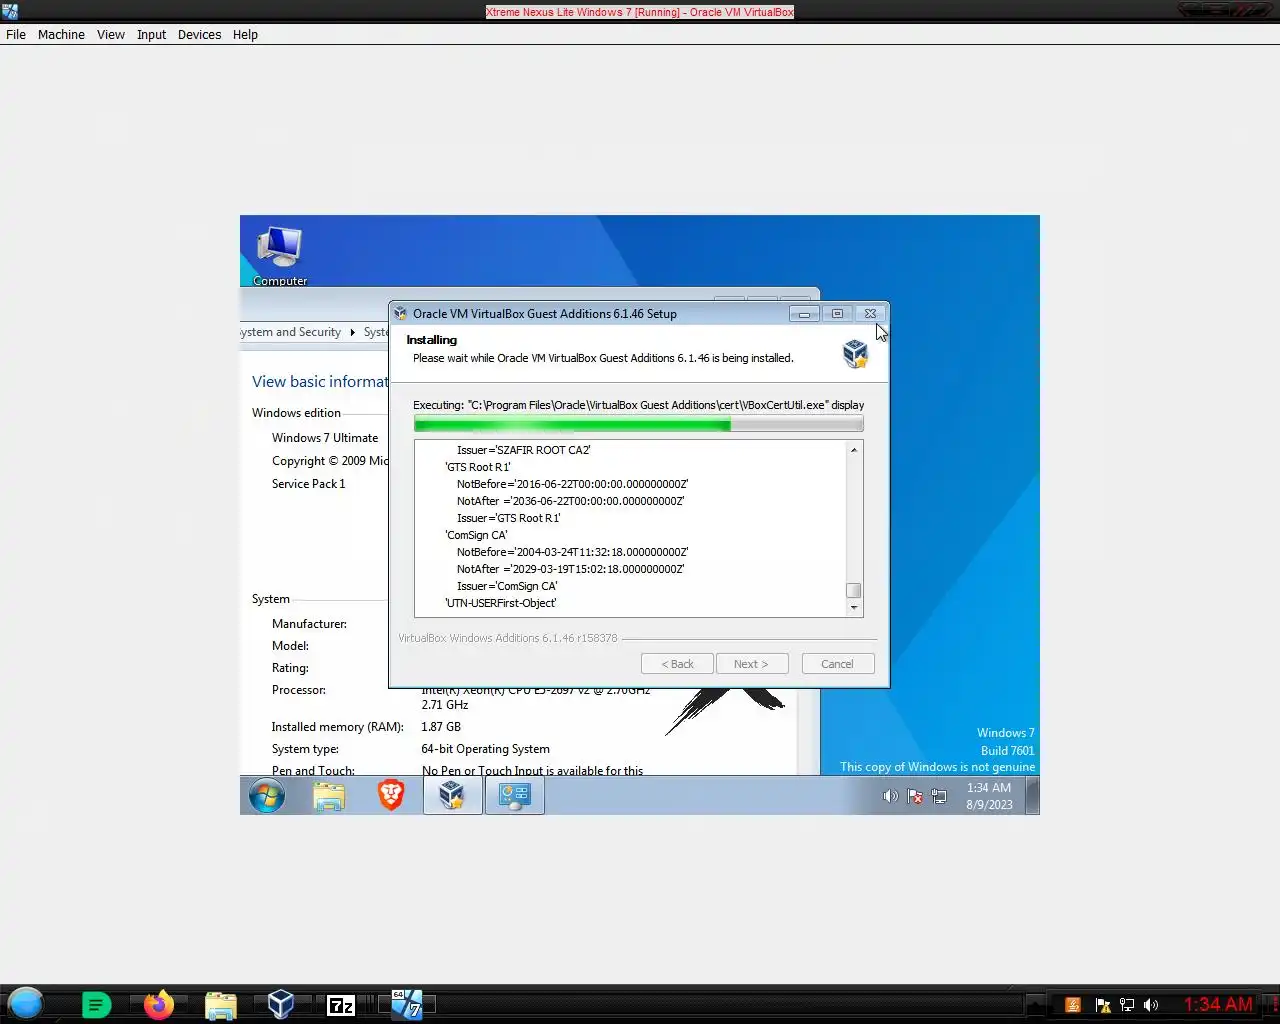
Task: Expand breadcrumb arrow after System and Security
Action: click(x=352, y=332)
